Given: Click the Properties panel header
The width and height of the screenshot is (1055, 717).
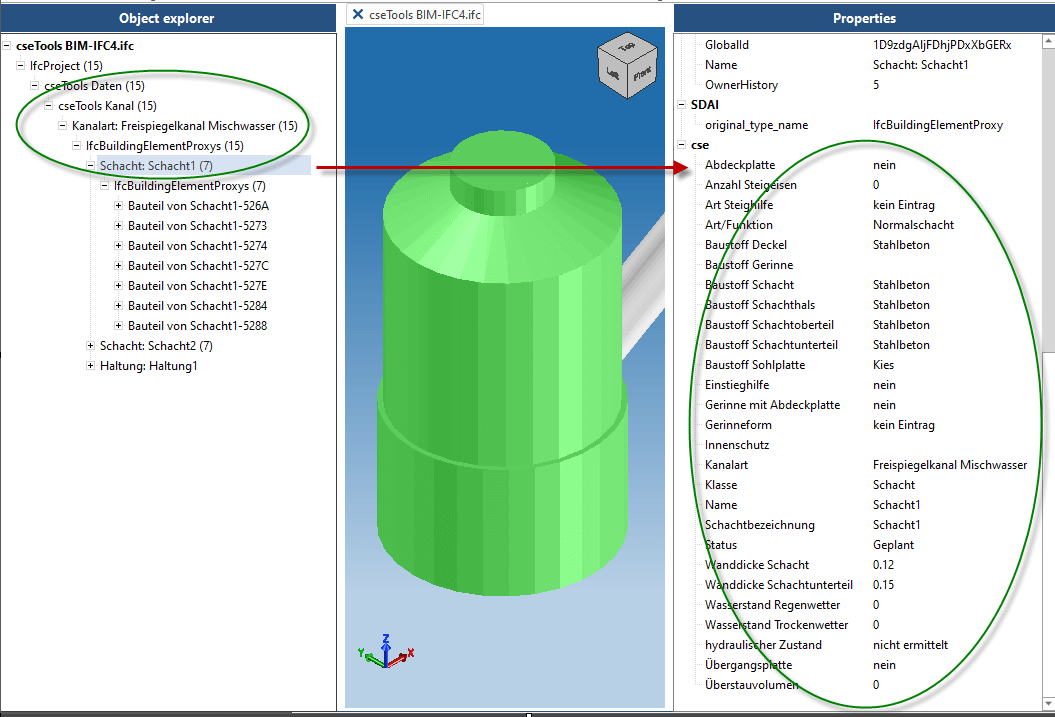Looking at the screenshot, I should (x=864, y=18).
